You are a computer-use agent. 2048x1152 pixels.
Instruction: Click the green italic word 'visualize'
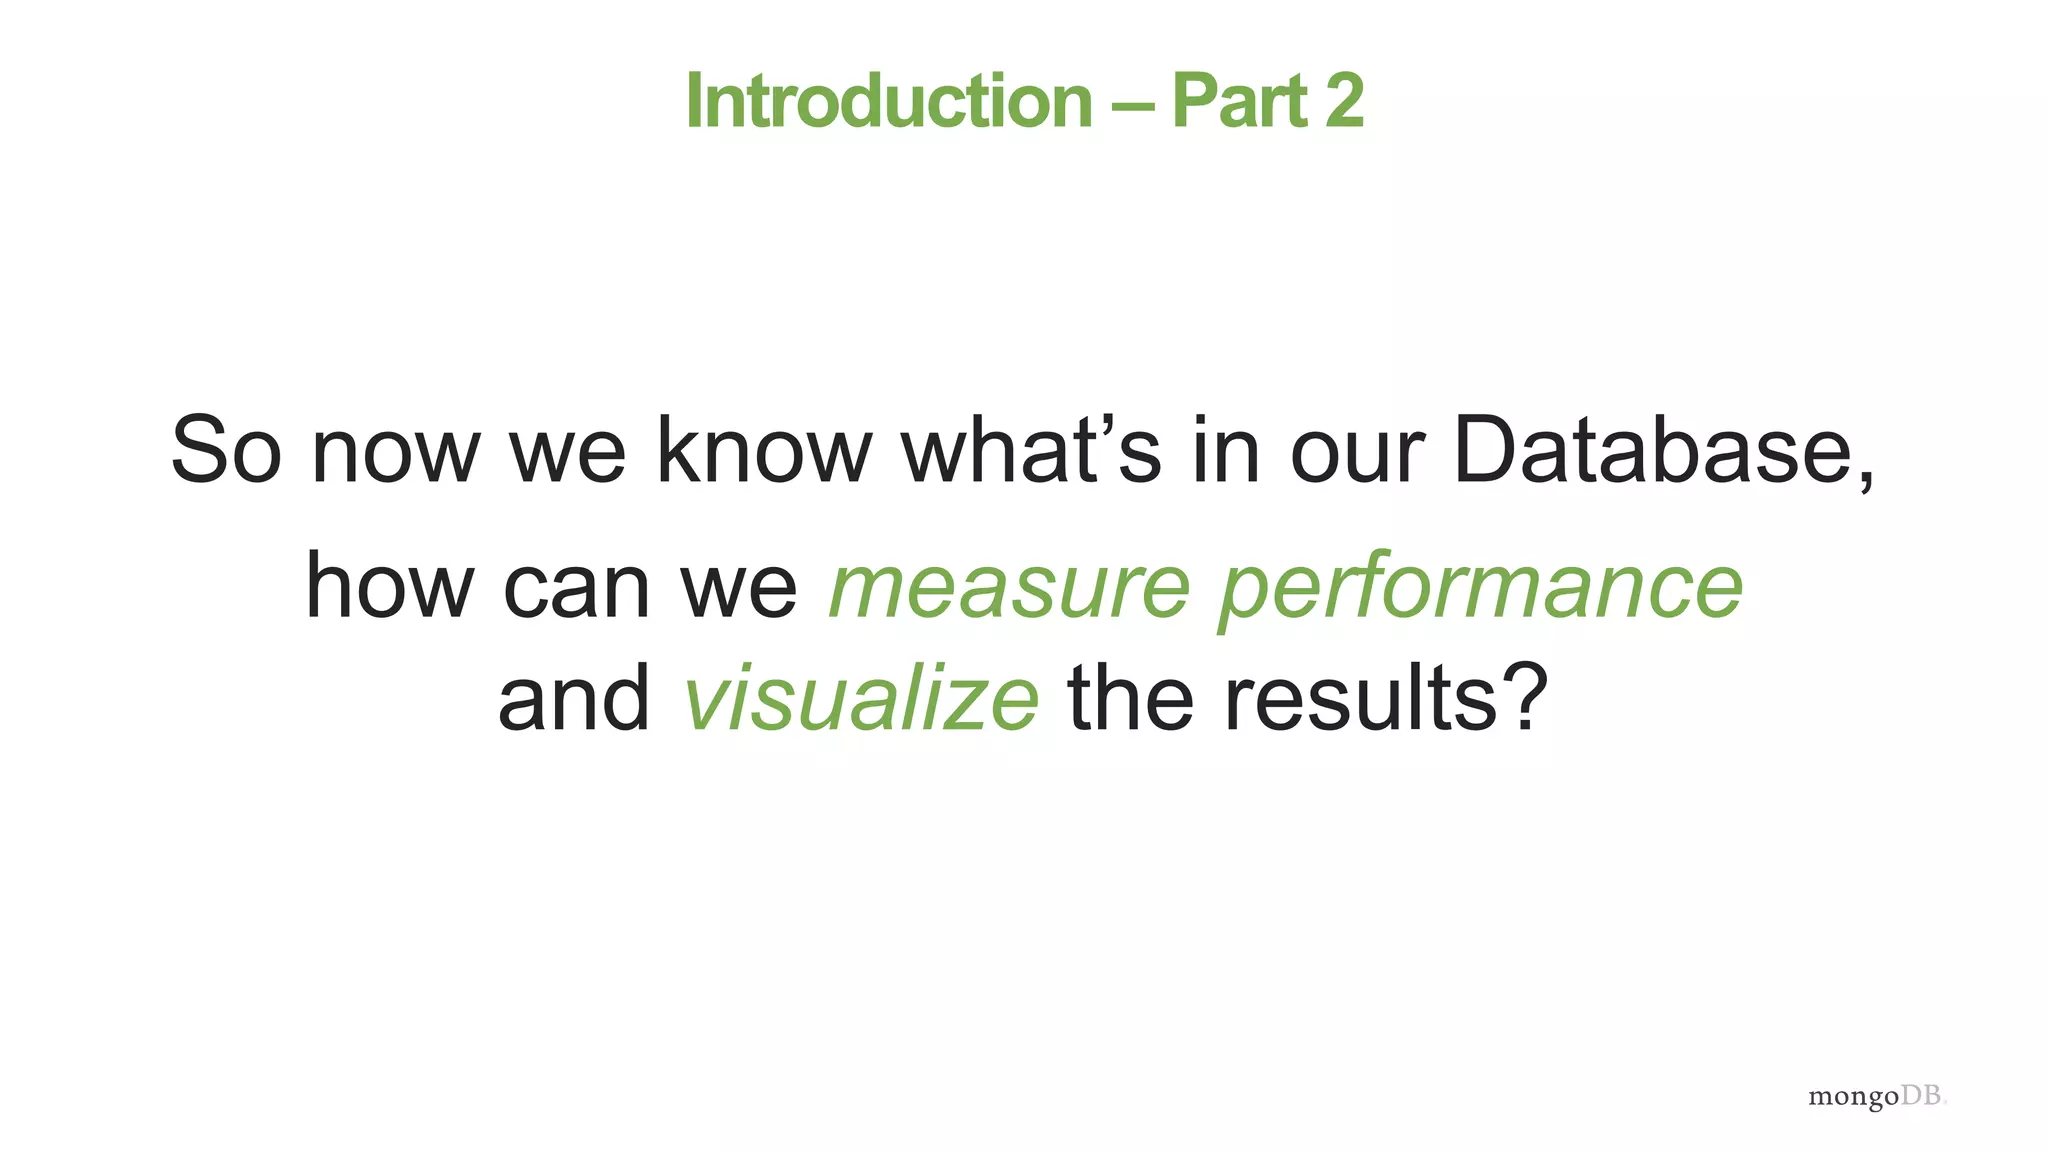pos(861,698)
